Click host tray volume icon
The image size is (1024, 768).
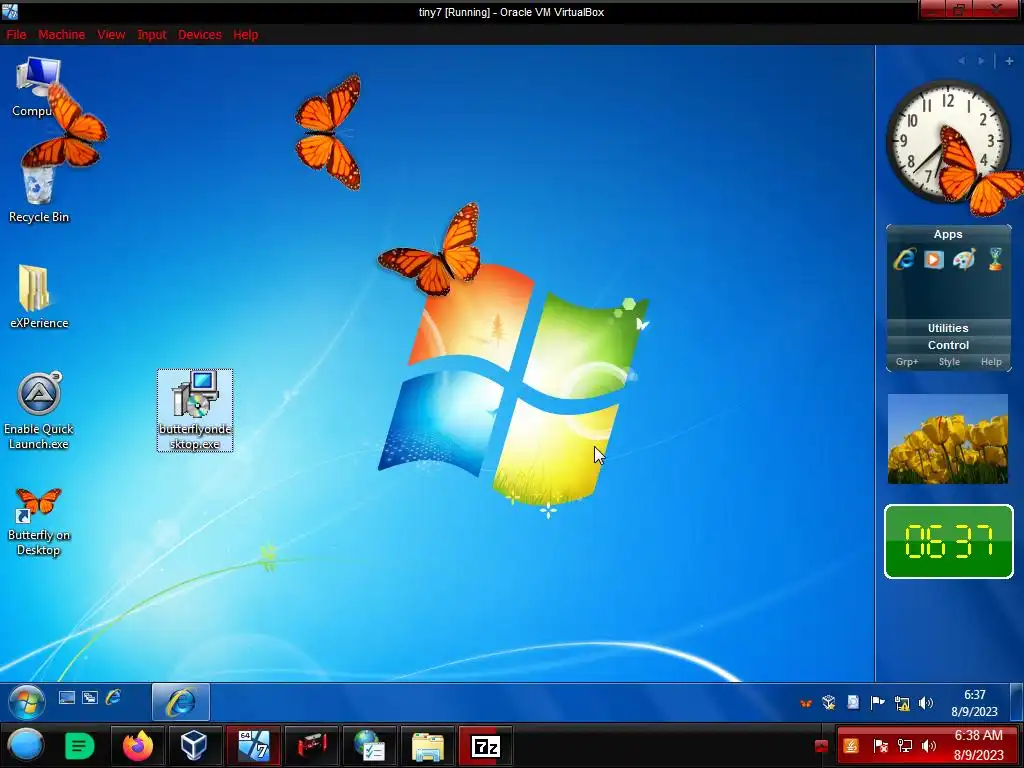(x=929, y=746)
